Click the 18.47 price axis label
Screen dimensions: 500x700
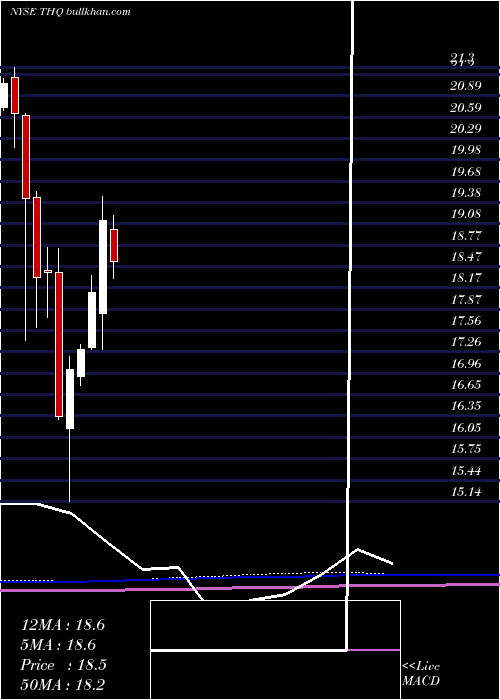[x=466, y=256]
